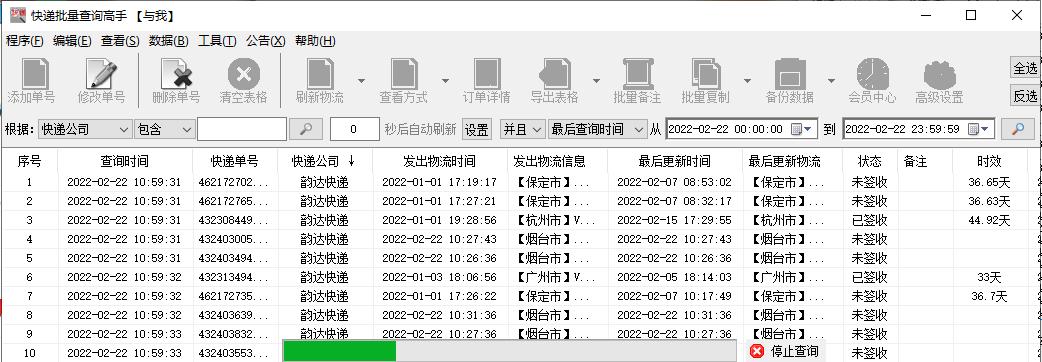Screen dimensions: 1042x362
Task: Open 高级设置 advanced settings
Action: (939, 74)
